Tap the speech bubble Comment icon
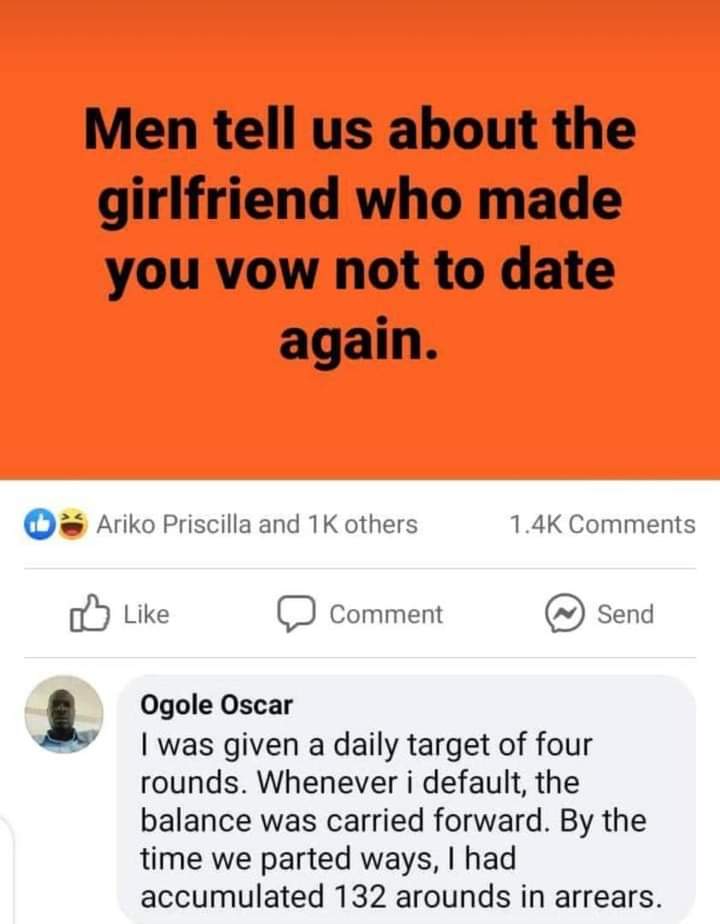 tap(297, 614)
